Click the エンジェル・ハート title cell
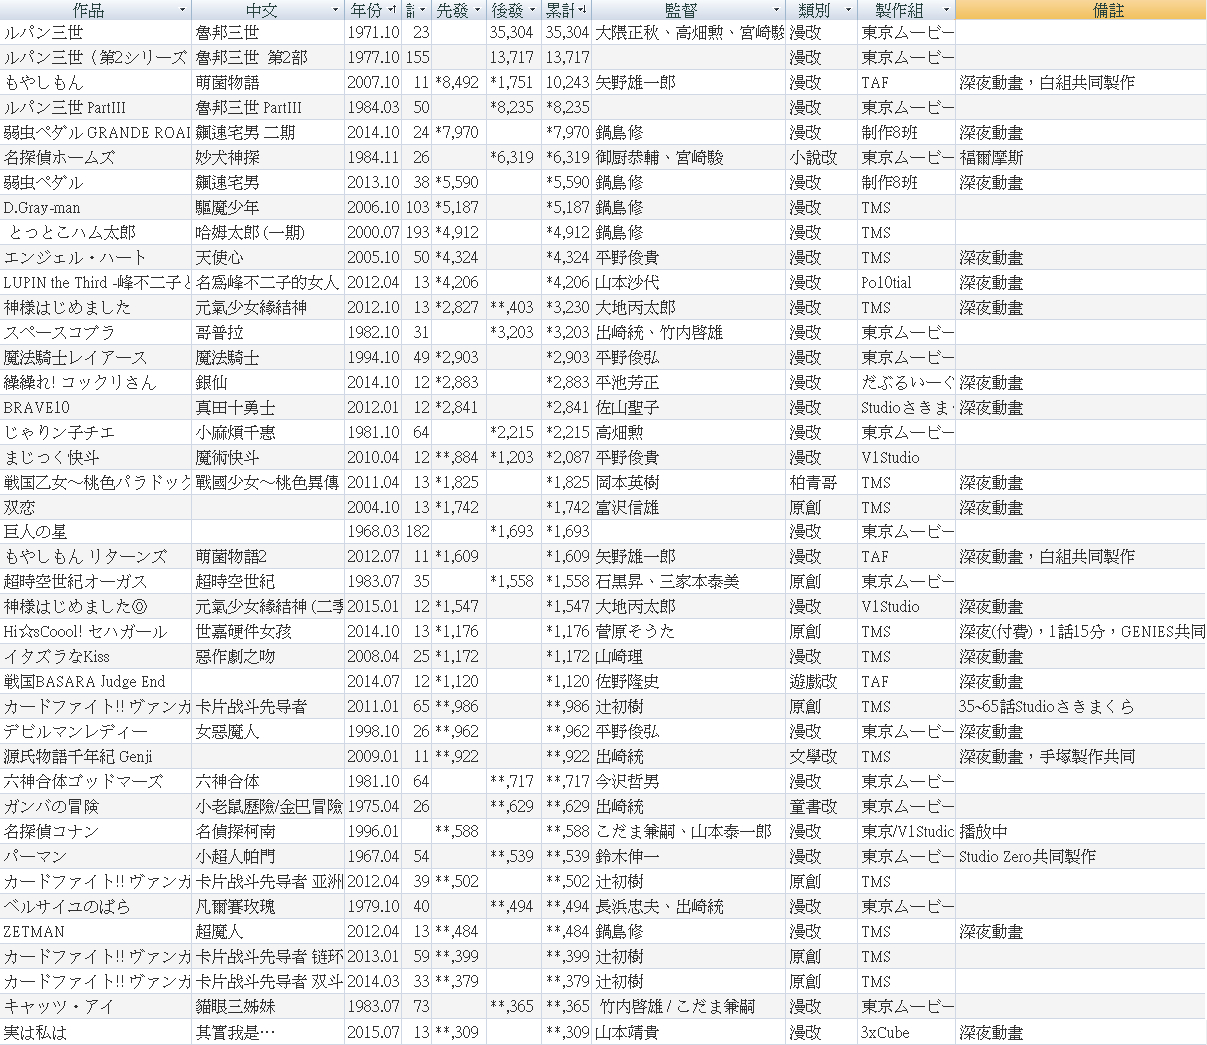The width and height of the screenshot is (1207, 1045). (x=96, y=257)
